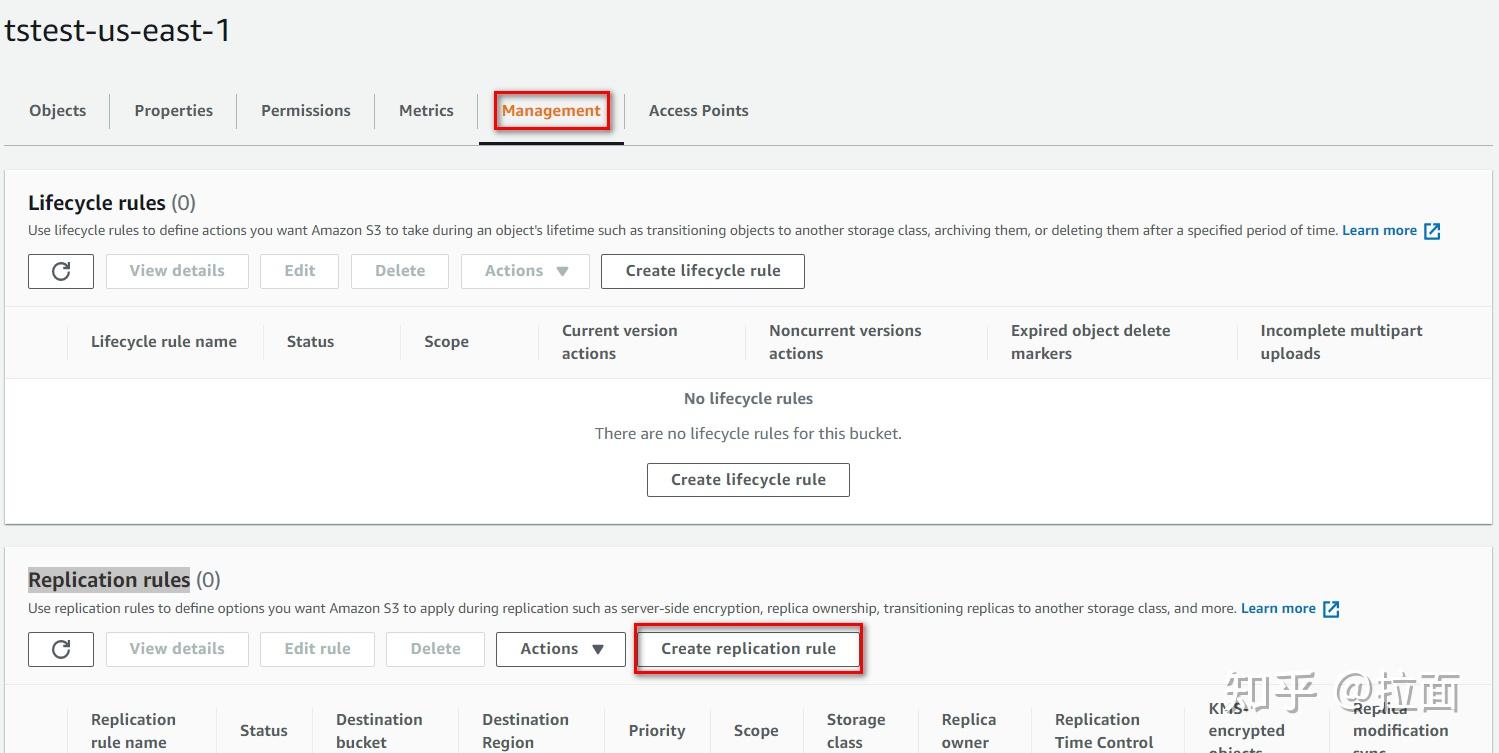Switch to the Metrics tab
This screenshot has width=1499, height=753.
pos(425,110)
